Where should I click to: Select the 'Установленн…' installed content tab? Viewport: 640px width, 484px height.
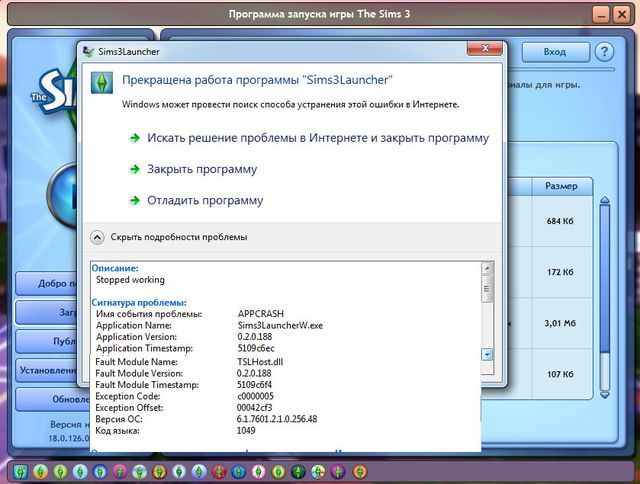pyautogui.click(x=47, y=370)
